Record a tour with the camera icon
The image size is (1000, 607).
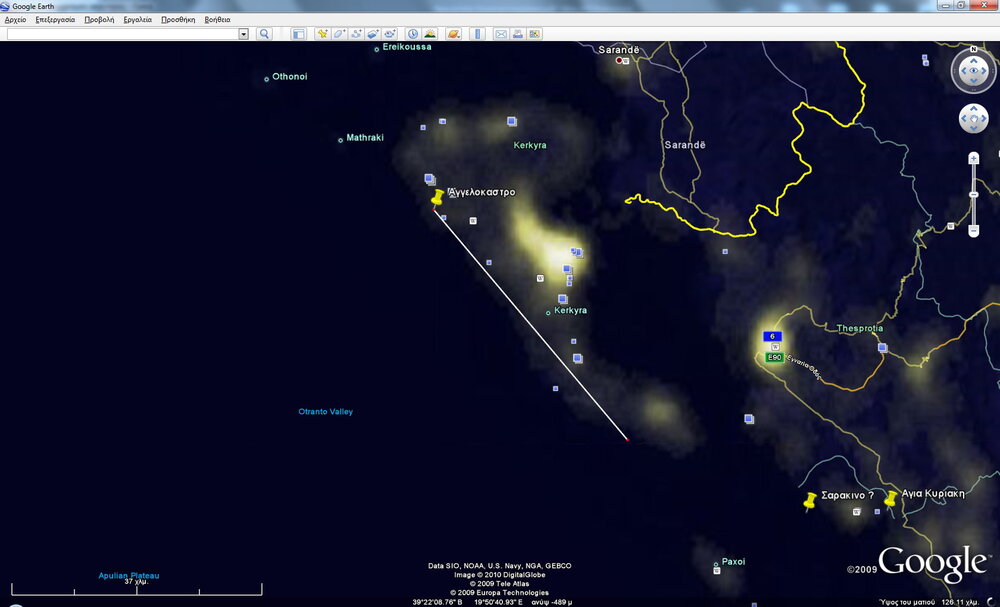(x=388, y=34)
